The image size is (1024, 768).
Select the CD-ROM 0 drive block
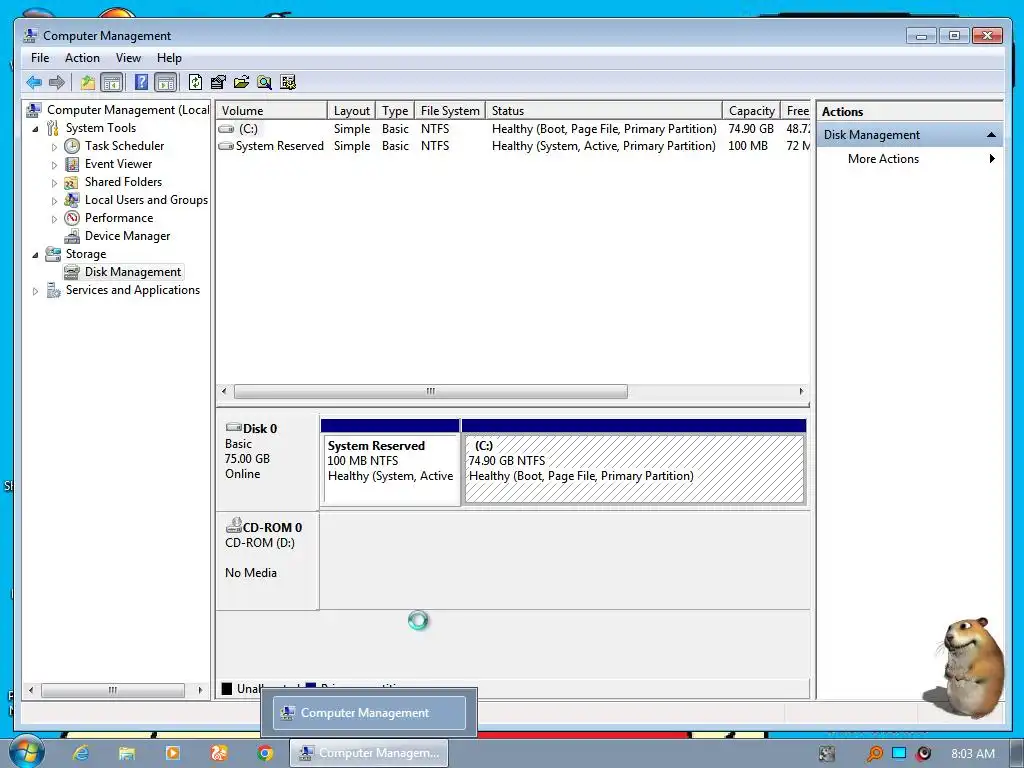click(x=267, y=562)
